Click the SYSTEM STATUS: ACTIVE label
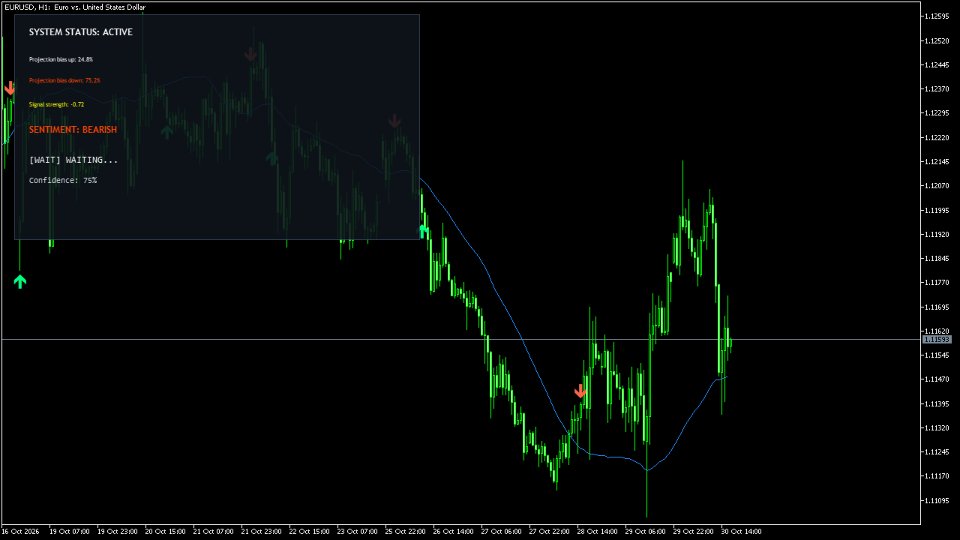This screenshot has height=540, width=960. (x=81, y=32)
